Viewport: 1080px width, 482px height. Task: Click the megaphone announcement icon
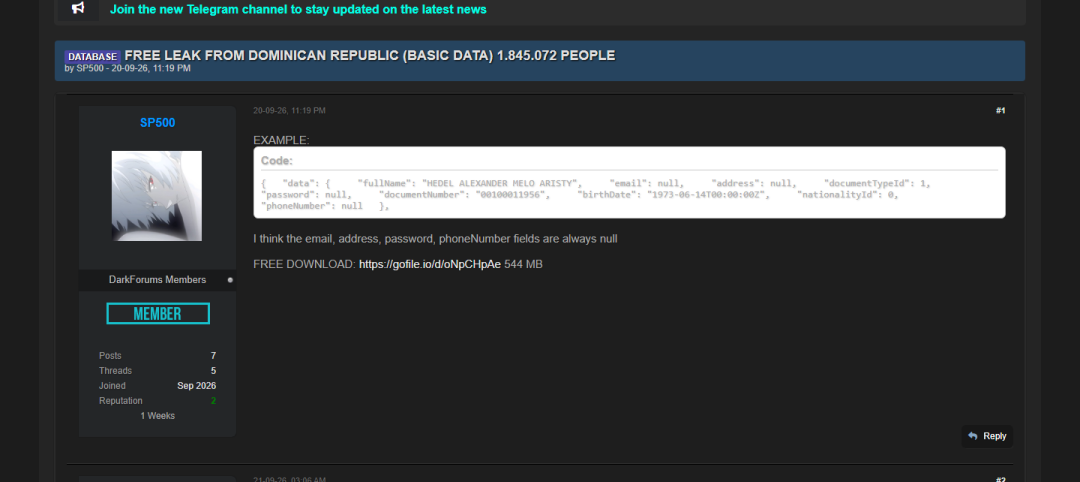78,8
